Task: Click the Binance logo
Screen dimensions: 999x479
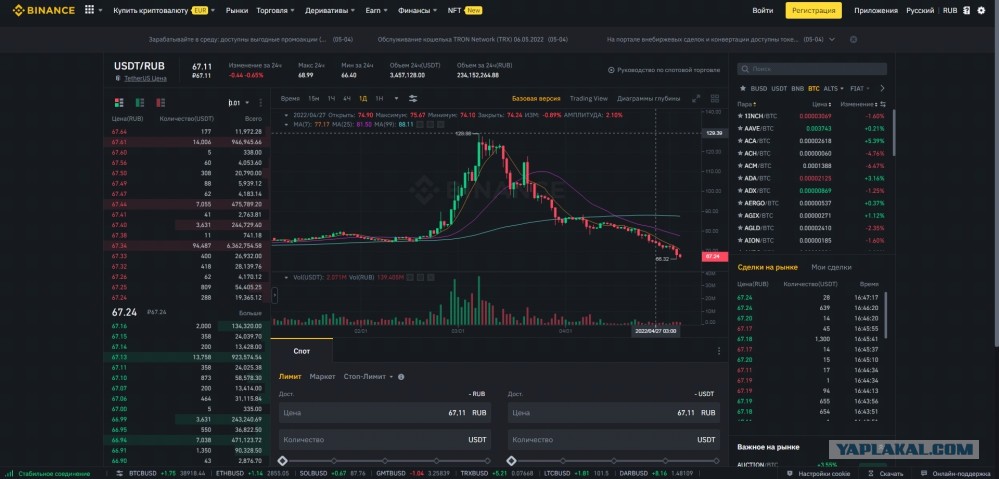Action: (44, 10)
